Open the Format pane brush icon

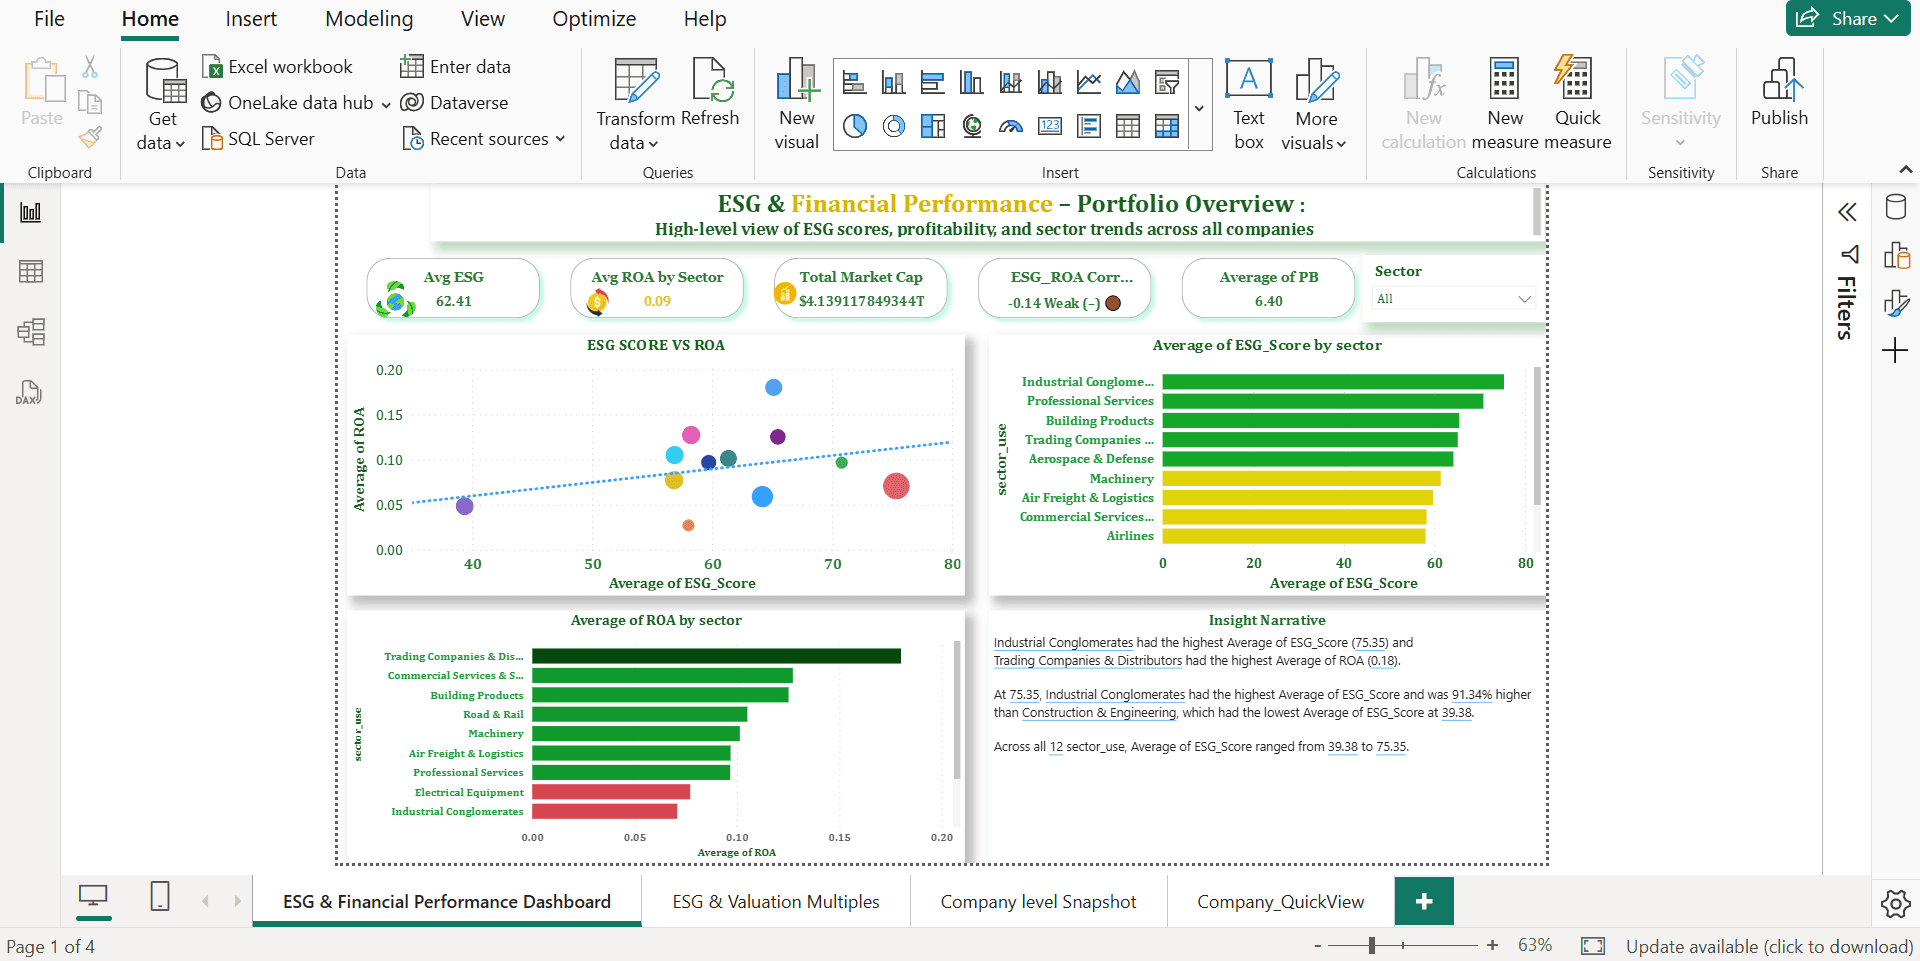click(x=1896, y=303)
